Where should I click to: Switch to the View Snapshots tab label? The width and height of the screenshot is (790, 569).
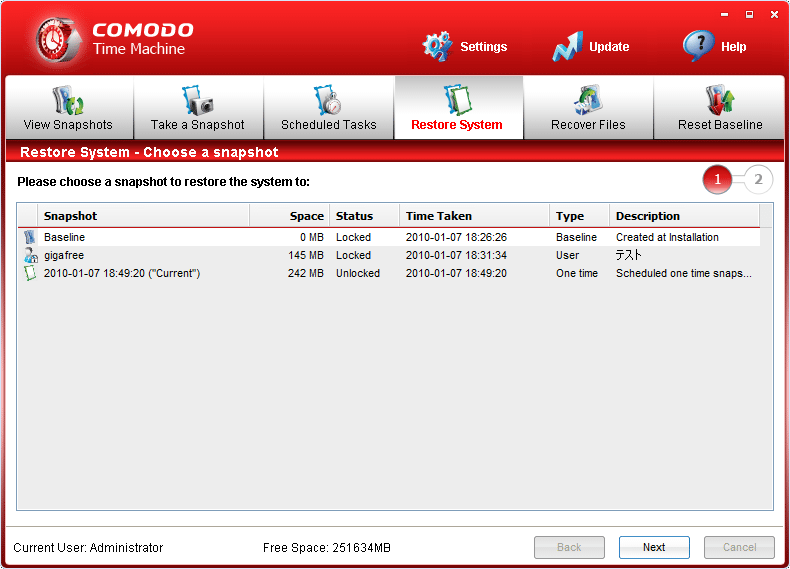coord(68,124)
